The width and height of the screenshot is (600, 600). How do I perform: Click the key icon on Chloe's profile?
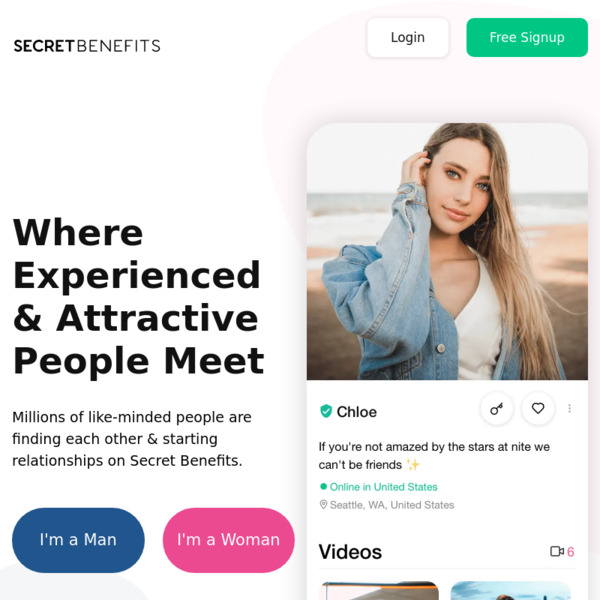pyautogui.click(x=497, y=409)
